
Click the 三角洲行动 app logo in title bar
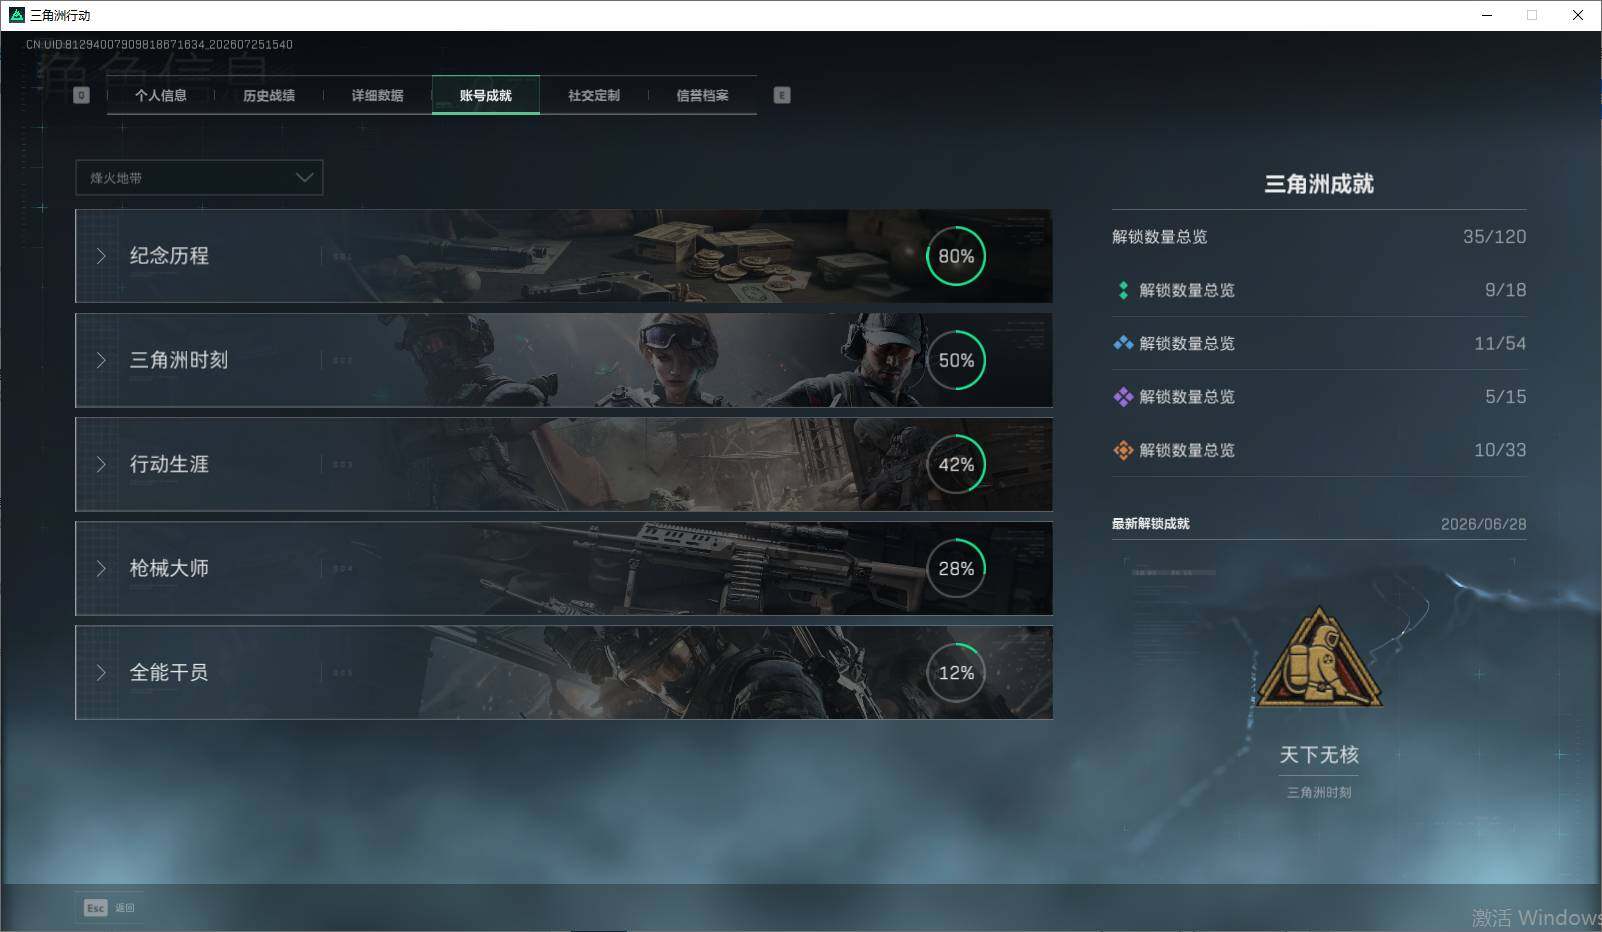[16, 15]
